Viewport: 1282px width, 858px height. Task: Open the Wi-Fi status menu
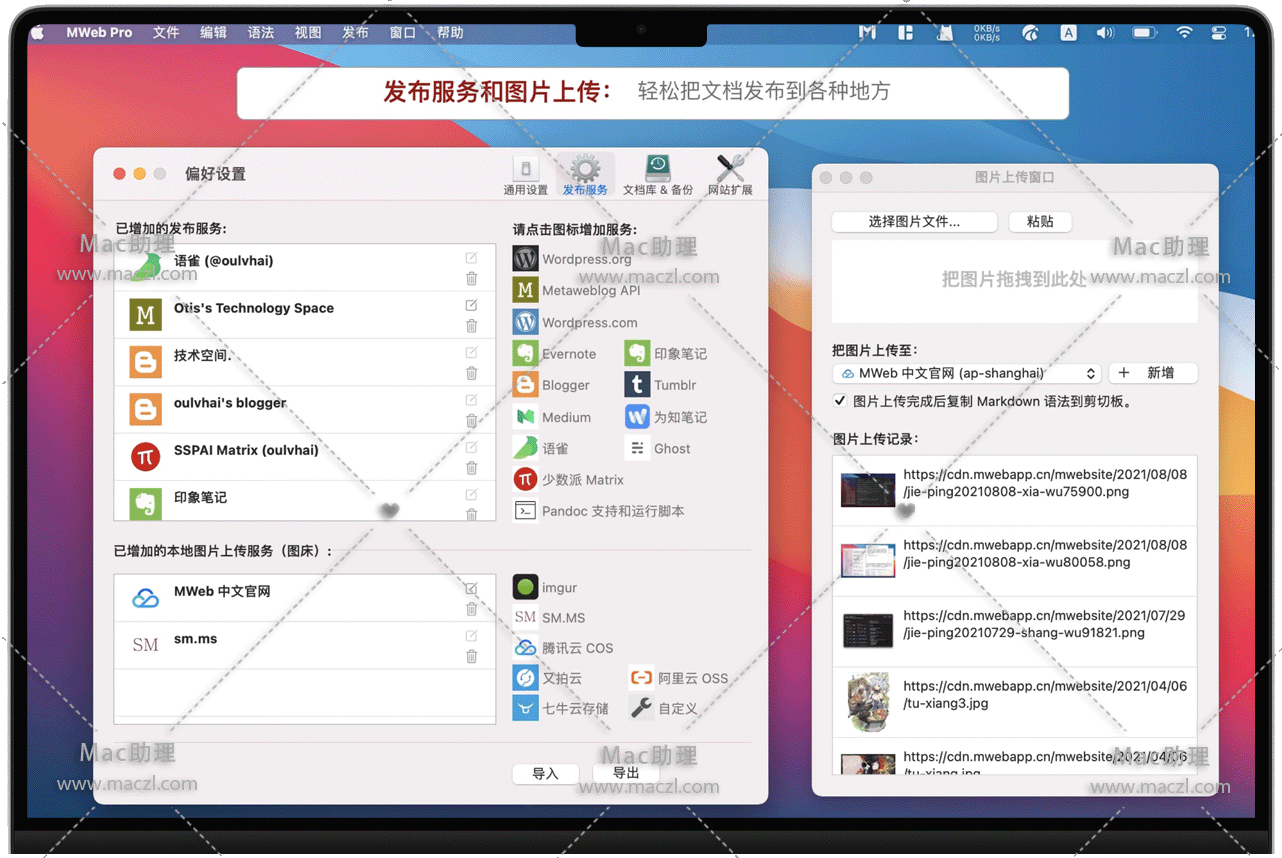click(x=1184, y=32)
